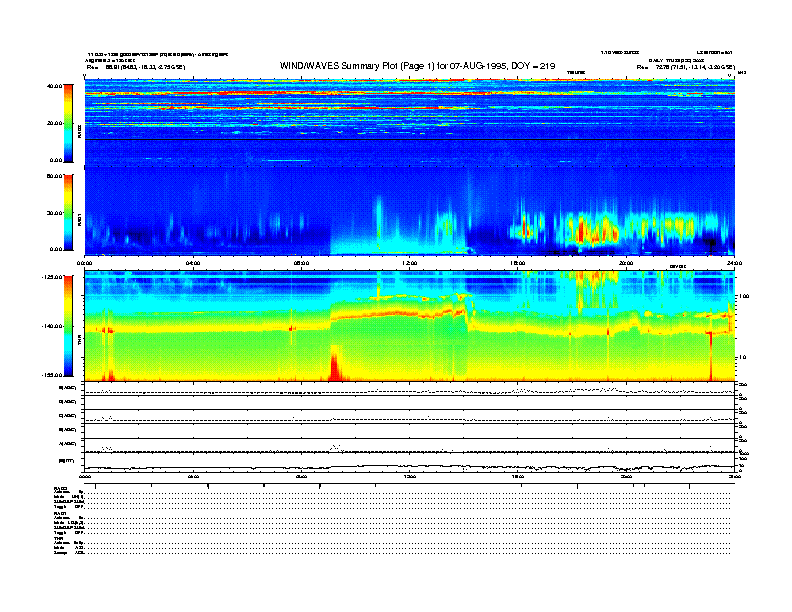Click the 20.00 label on RAD2 color bar
Image resolution: width=792 pixels, height=612 pixels.
[54, 123]
